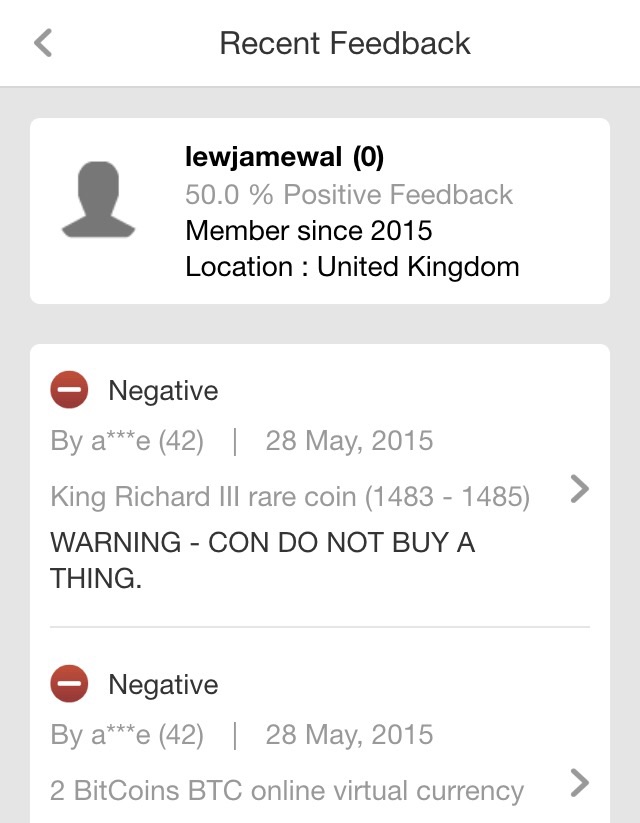Image resolution: width=640 pixels, height=823 pixels.
Task: Click red negative icon on BitCoins feedback
Action: (x=69, y=685)
